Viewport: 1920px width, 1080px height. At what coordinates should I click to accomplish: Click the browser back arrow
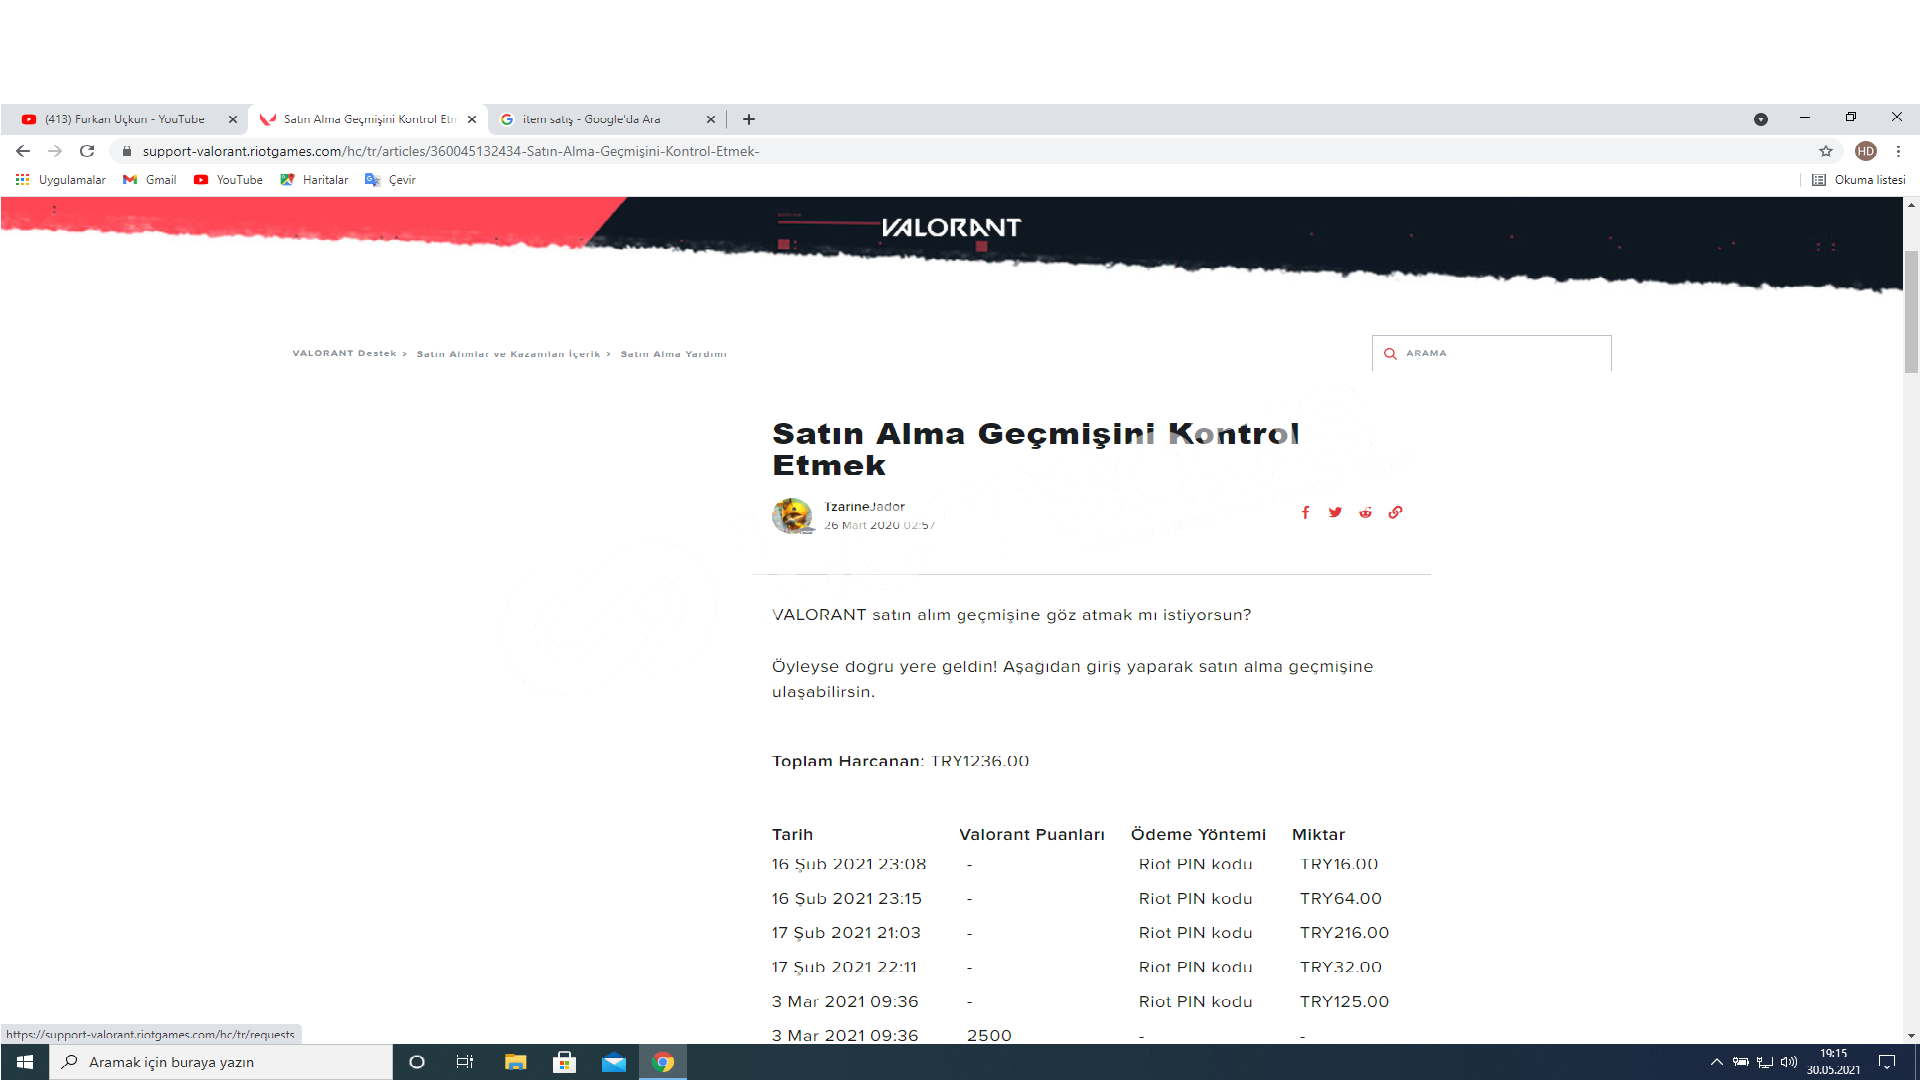pos(23,151)
